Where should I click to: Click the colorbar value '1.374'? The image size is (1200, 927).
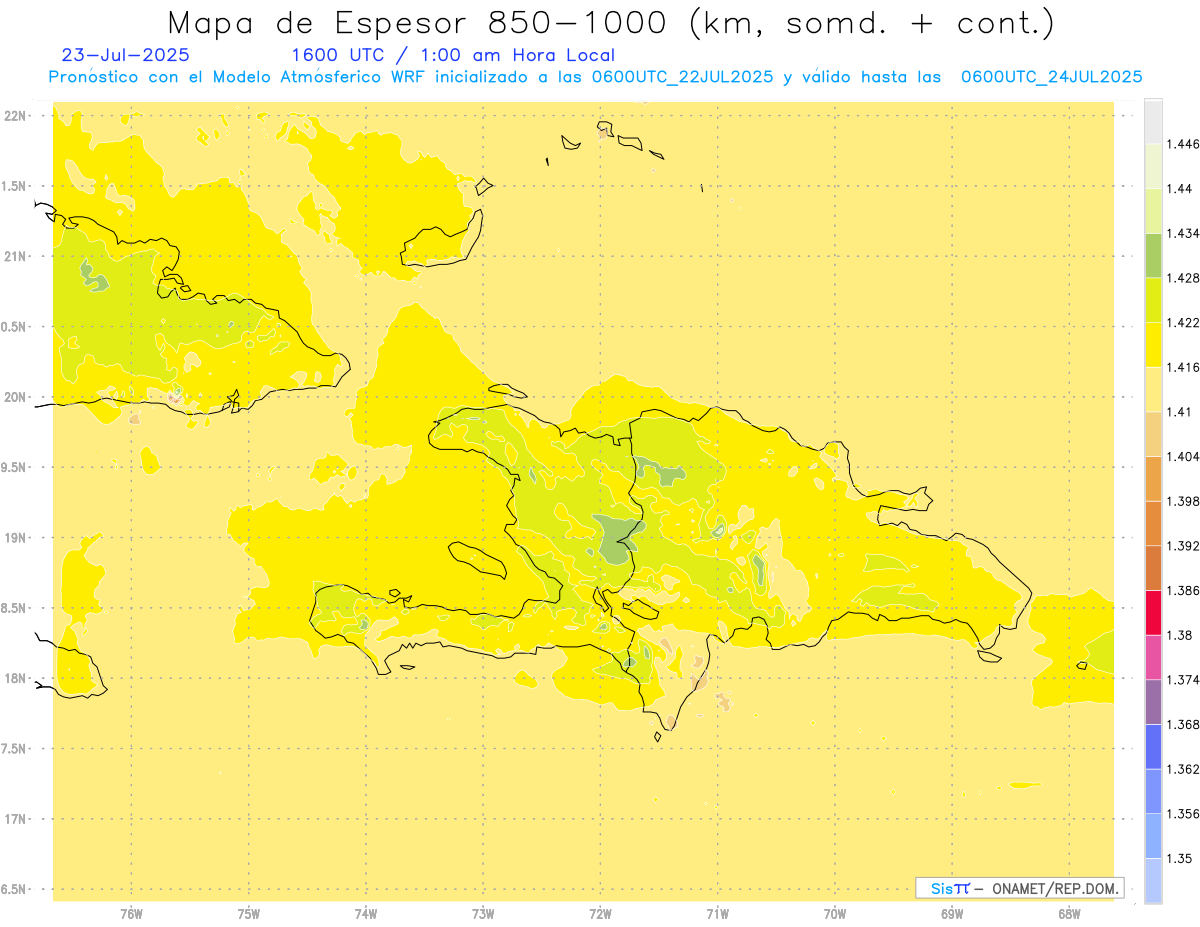1184,680
